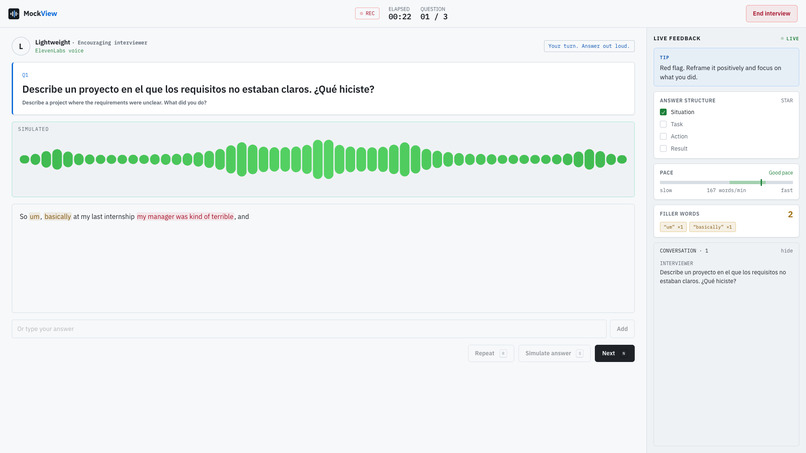Screen dimensions: 806x453
Task: Click the STAR label in Answer Structure
Action: point(786,100)
